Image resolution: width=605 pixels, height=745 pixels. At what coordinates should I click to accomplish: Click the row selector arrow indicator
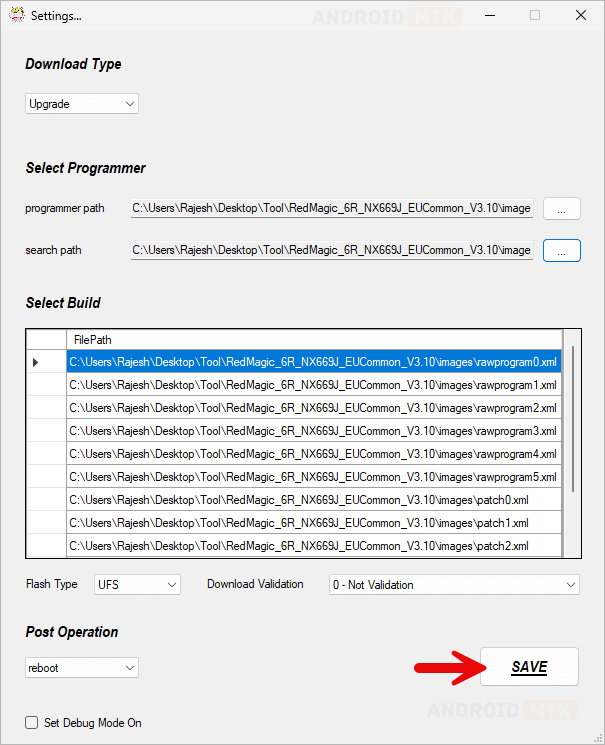pos(37,362)
